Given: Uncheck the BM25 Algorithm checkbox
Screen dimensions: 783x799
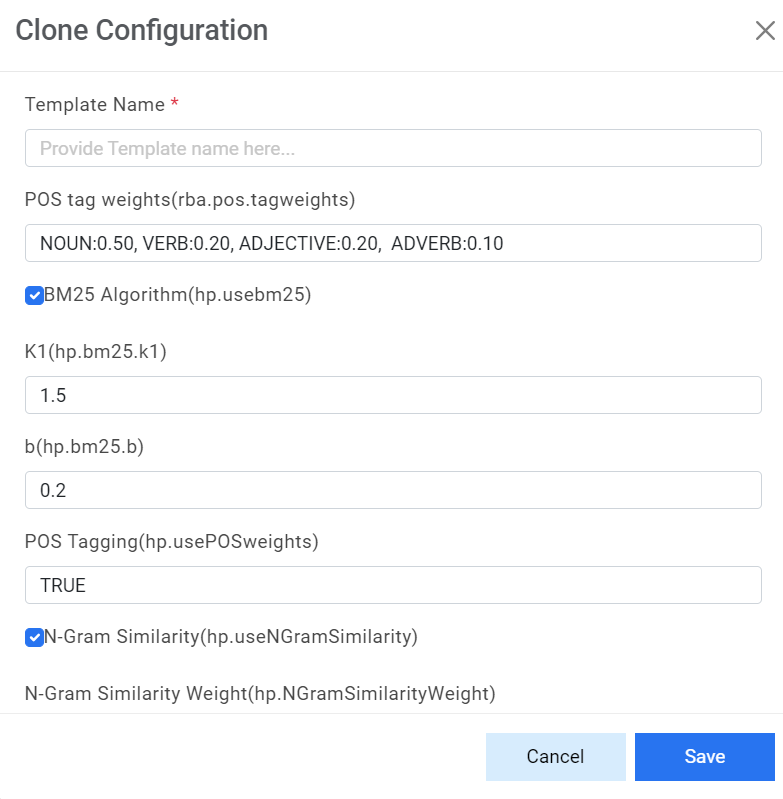Looking at the screenshot, I should click(x=34, y=296).
